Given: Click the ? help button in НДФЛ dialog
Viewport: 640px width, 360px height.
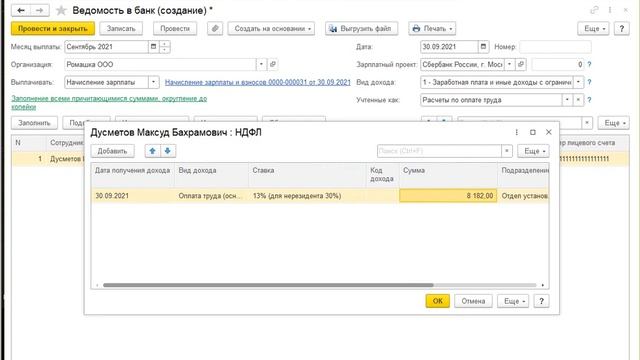Looking at the screenshot, I should pos(541,301).
